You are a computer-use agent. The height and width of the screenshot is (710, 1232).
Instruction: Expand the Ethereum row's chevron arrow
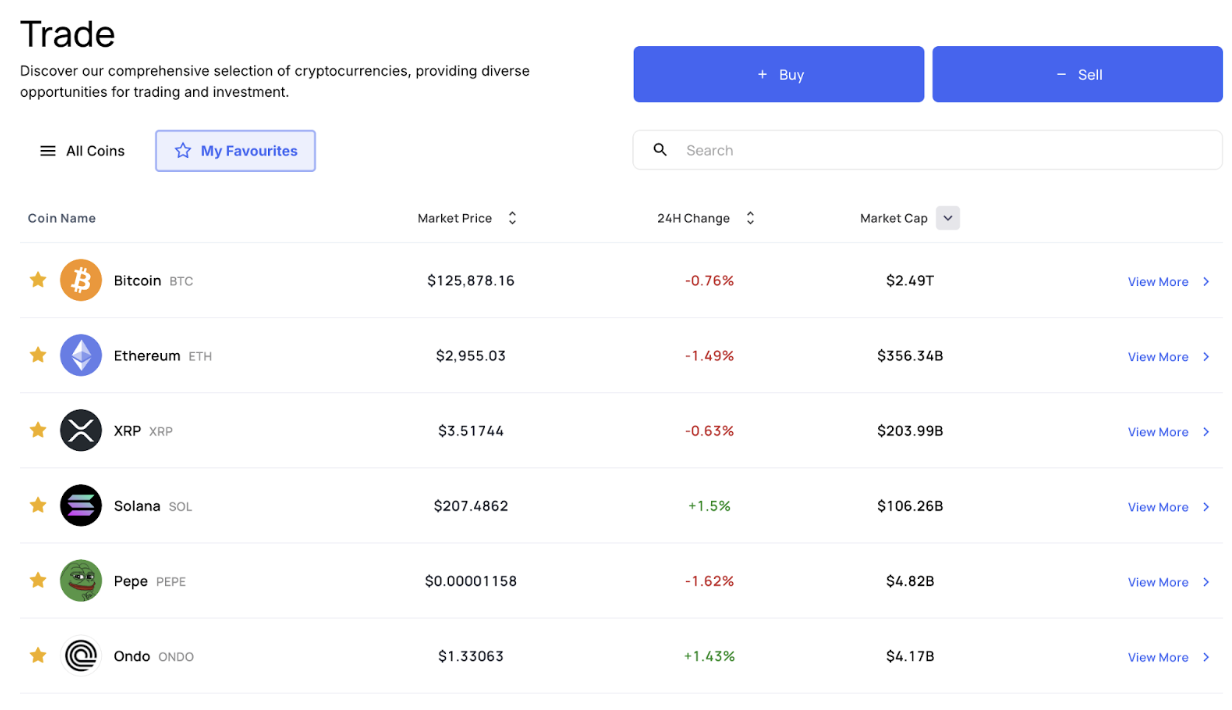(1206, 357)
